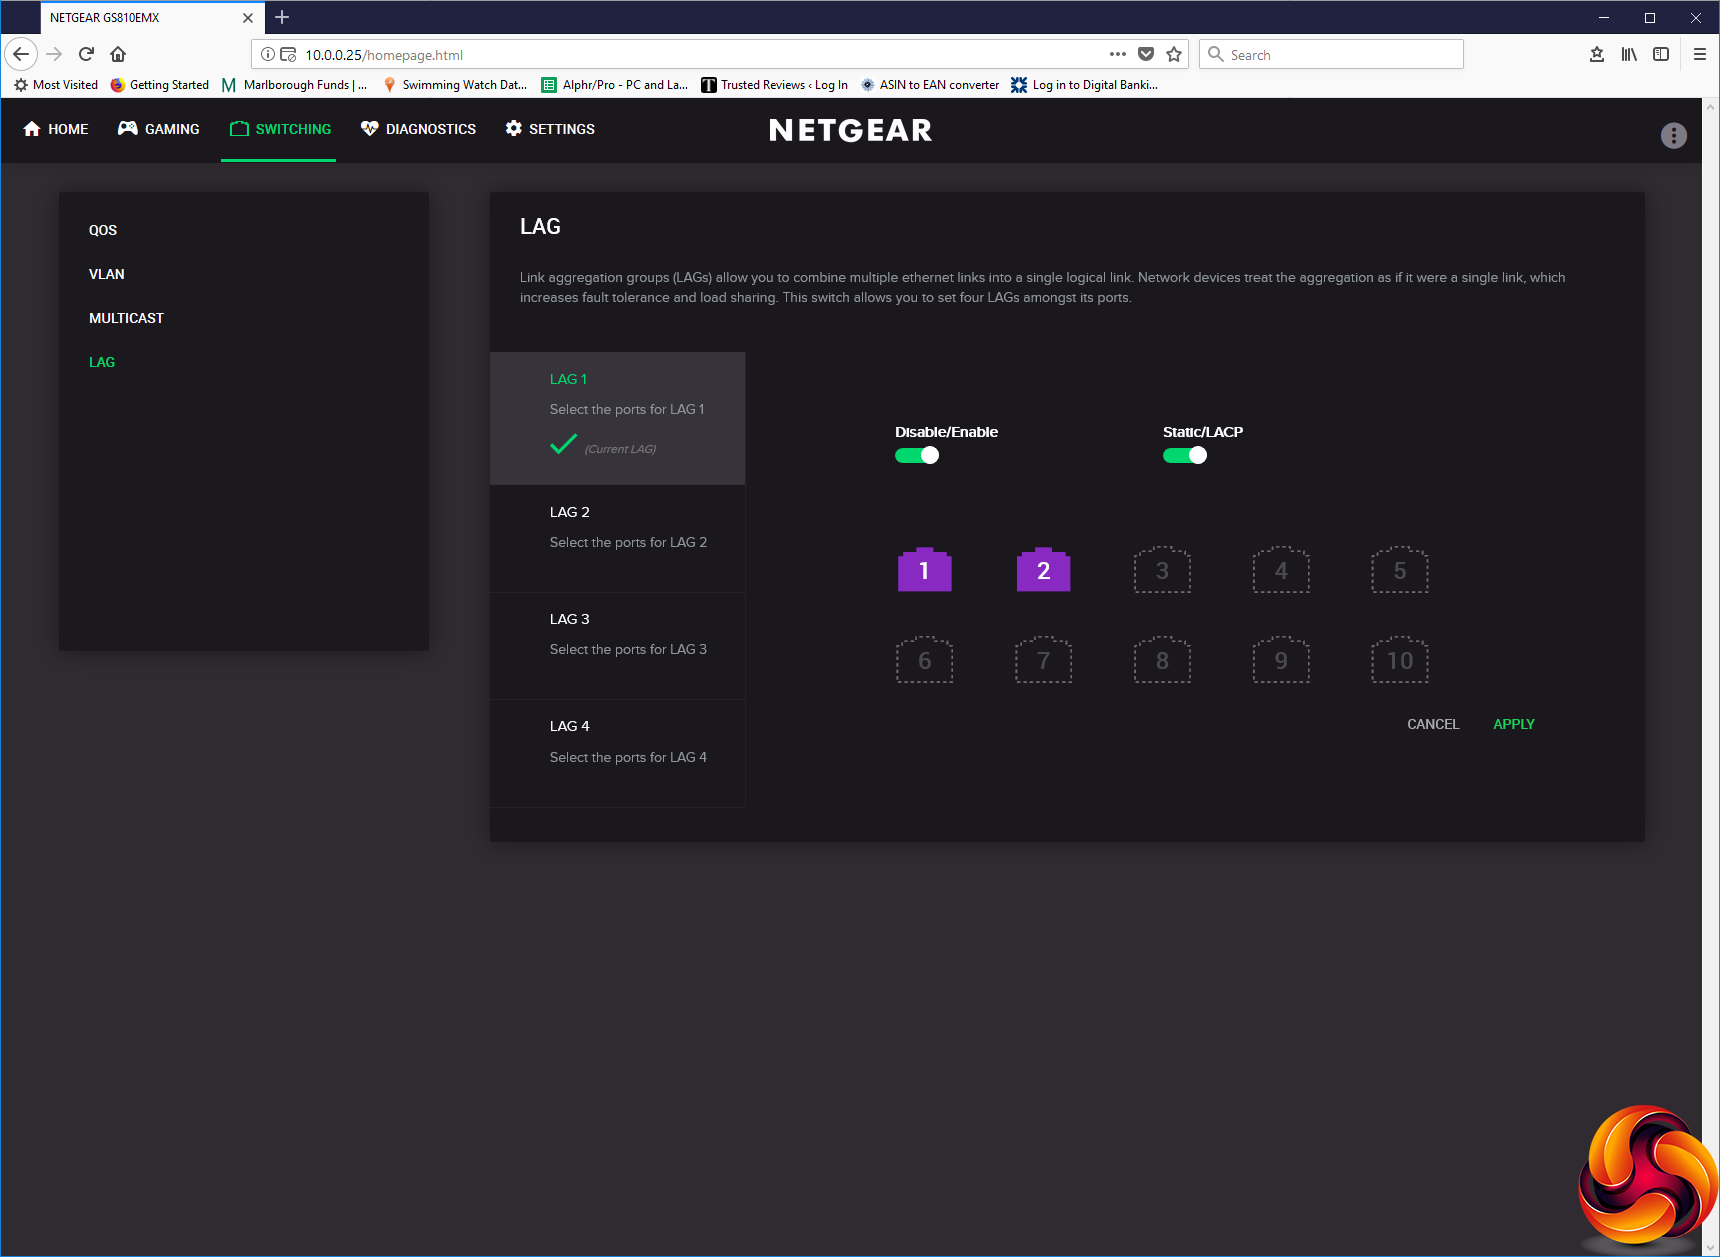Click the NETGEAR logo
Screen dimensions: 1720x1257
[851, 130]
